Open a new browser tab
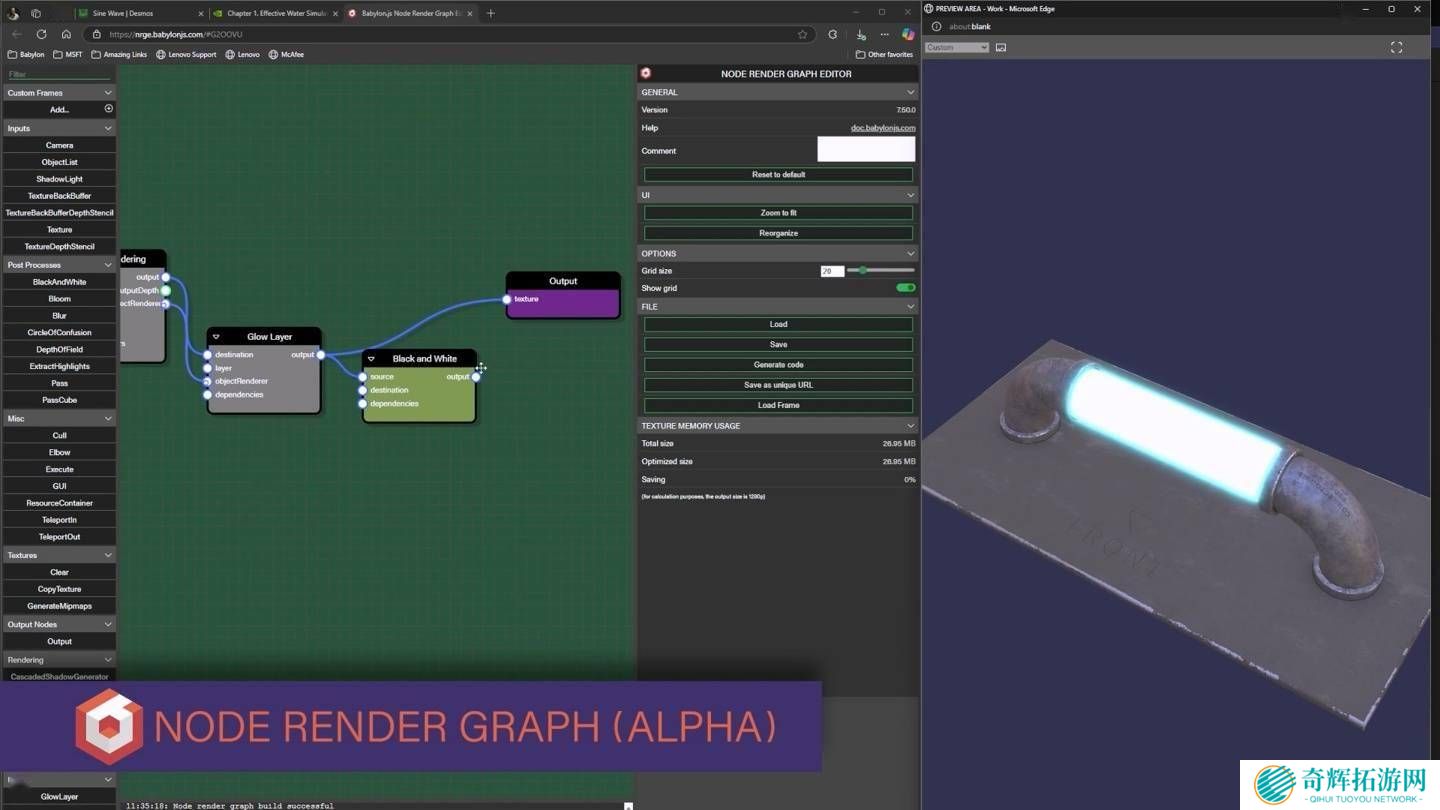Image resolution: width=1440 pixels, height=810 pixels. (x=490, y=13)
